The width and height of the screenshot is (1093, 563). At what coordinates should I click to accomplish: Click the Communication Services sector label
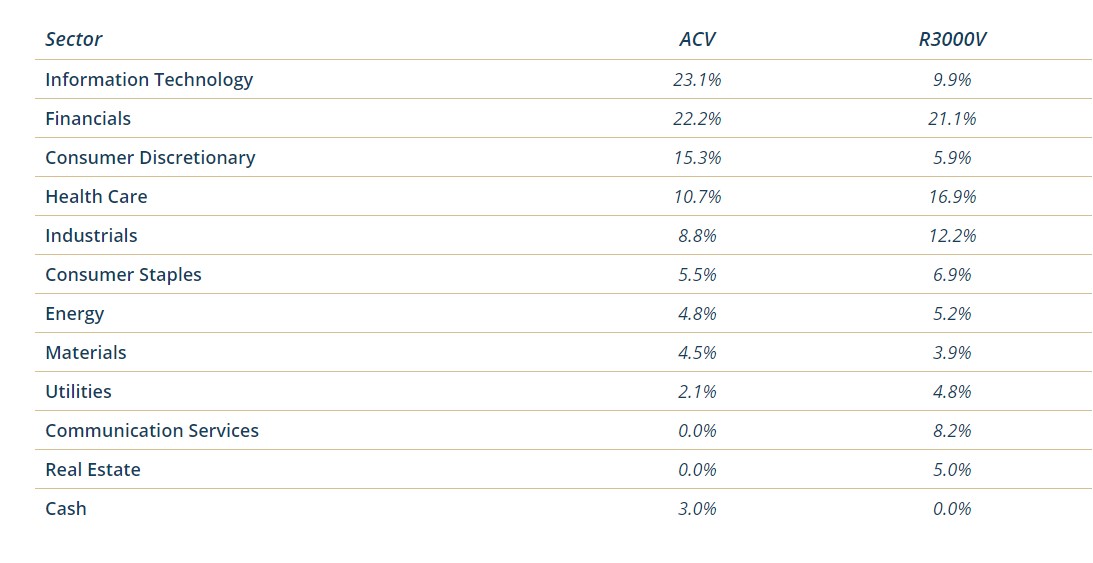[x=152, y=430]
